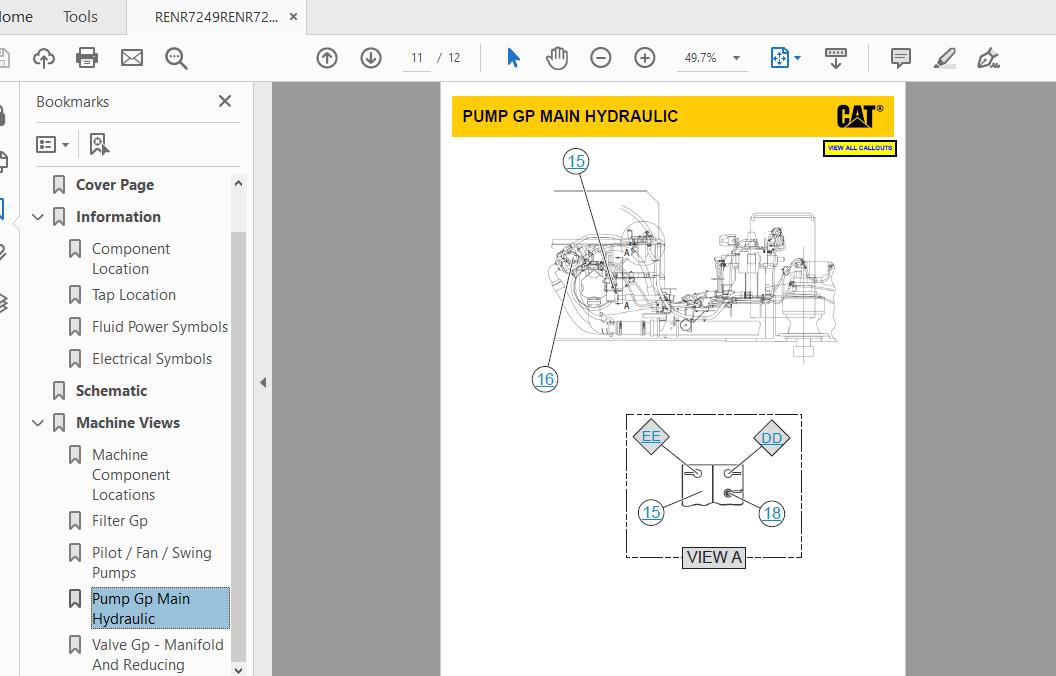
Task: Close the Bookmarks panel
Action: (x=225, y=101)
